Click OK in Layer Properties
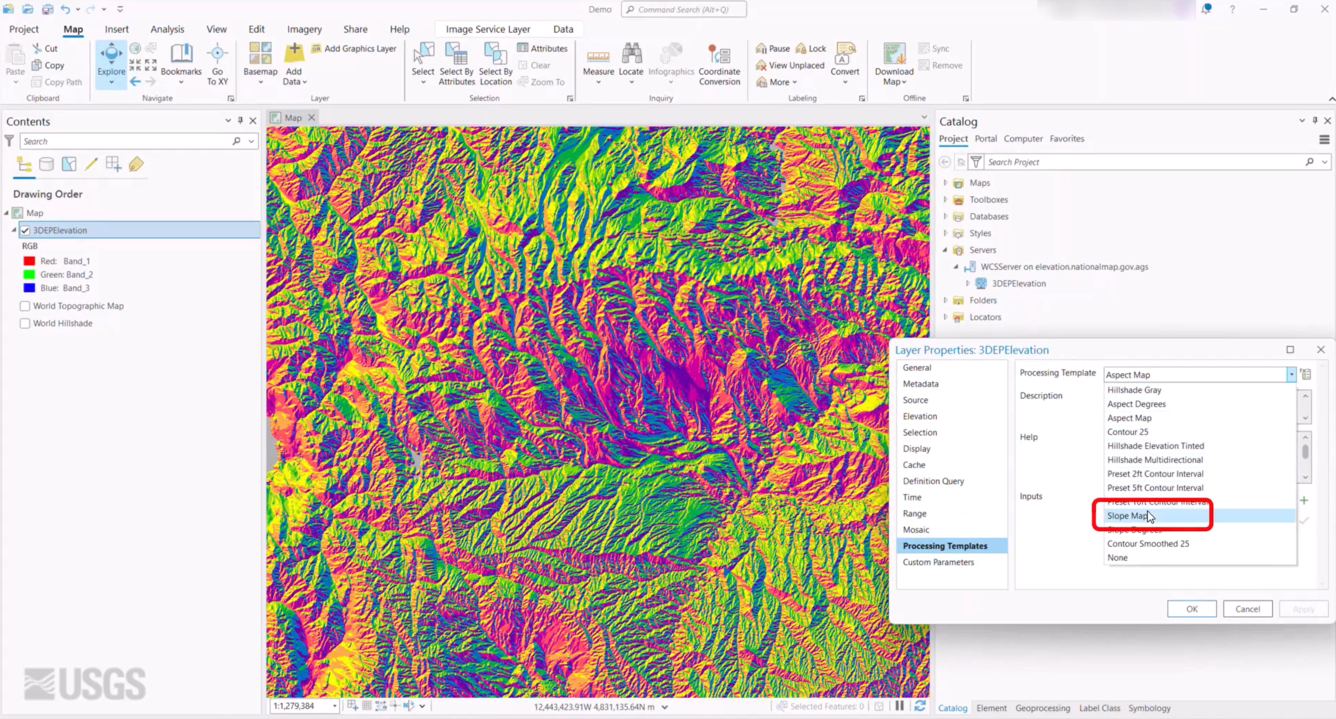 (x=1192, y=609)
